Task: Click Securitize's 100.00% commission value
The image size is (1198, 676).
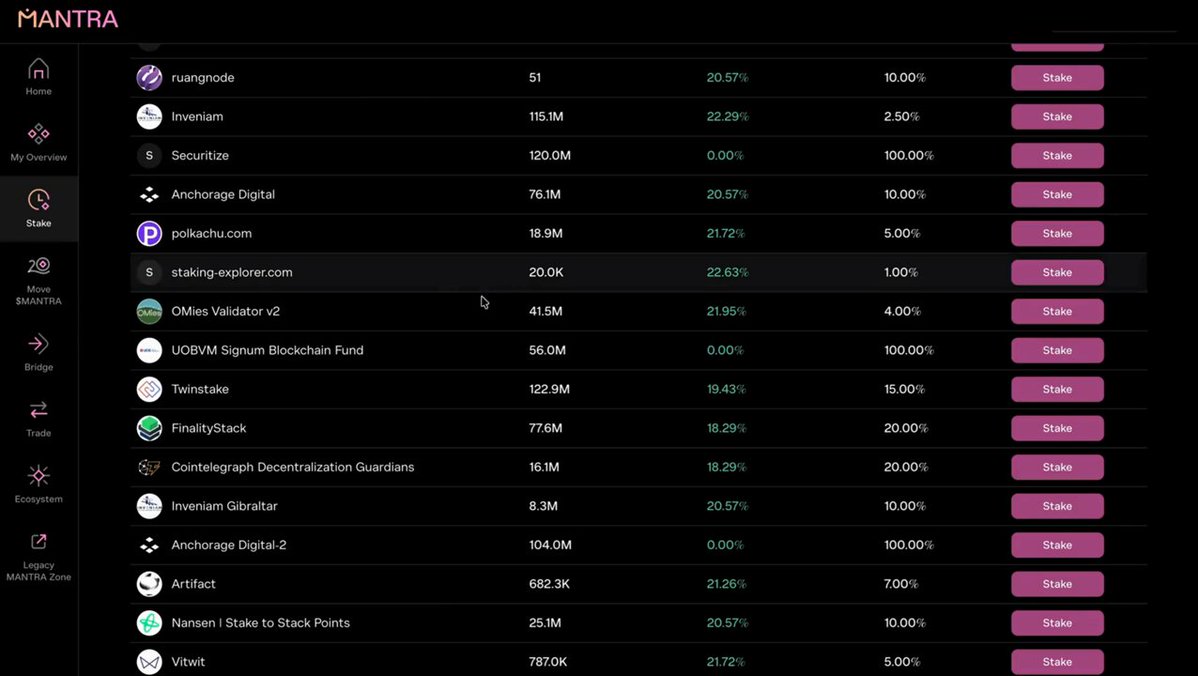Action: coord(908,155)
